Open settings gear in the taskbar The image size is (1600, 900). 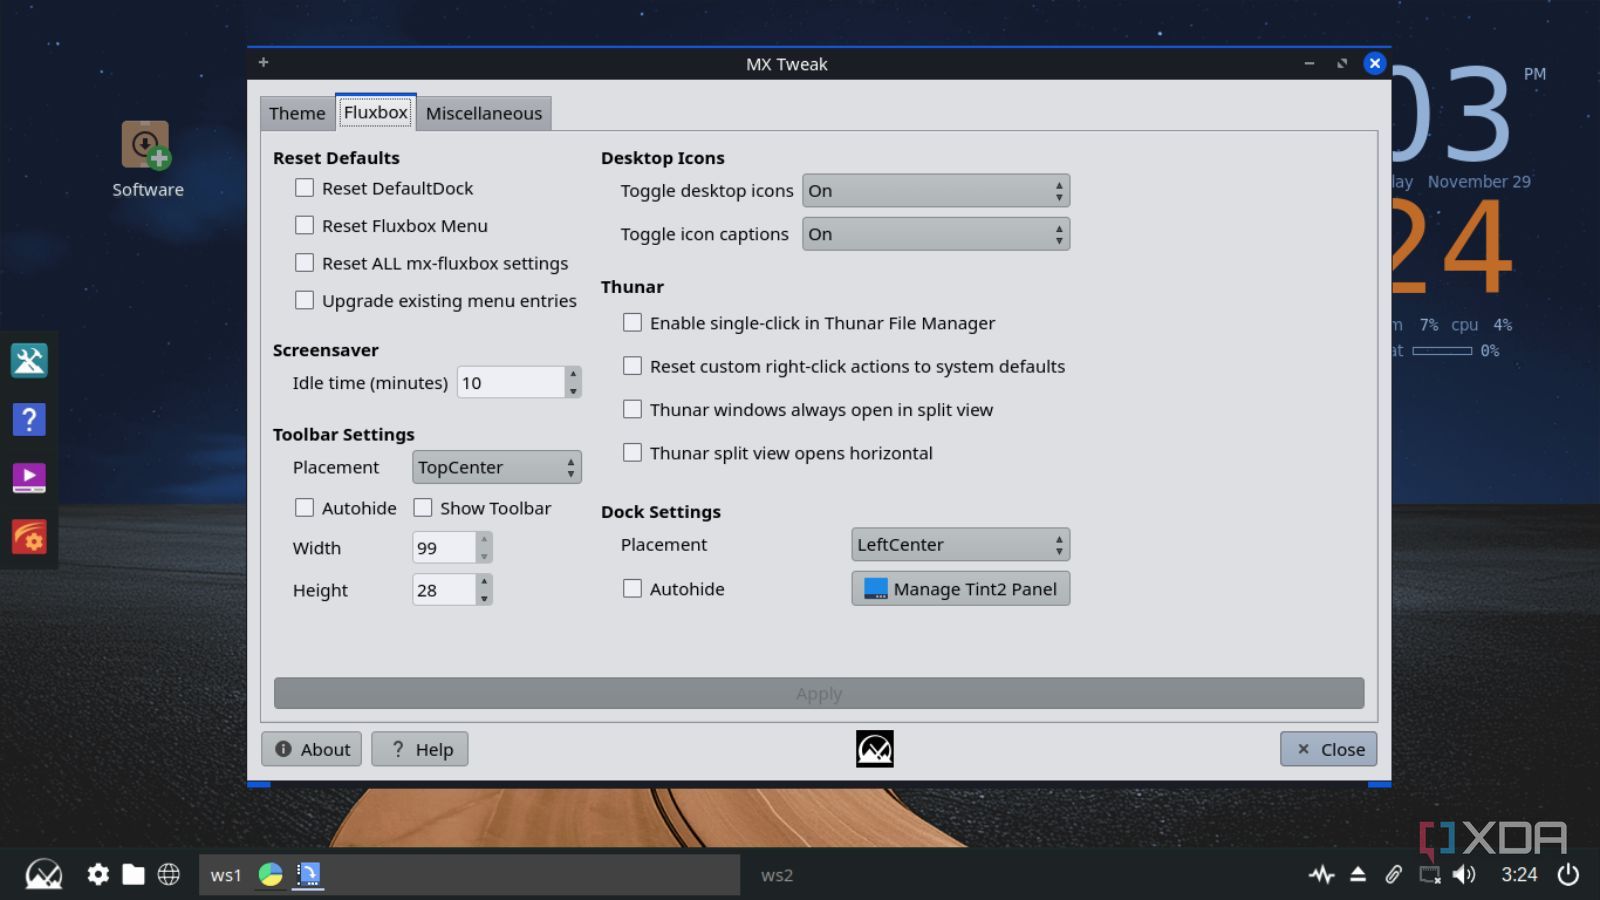click(x=98, y=875)
